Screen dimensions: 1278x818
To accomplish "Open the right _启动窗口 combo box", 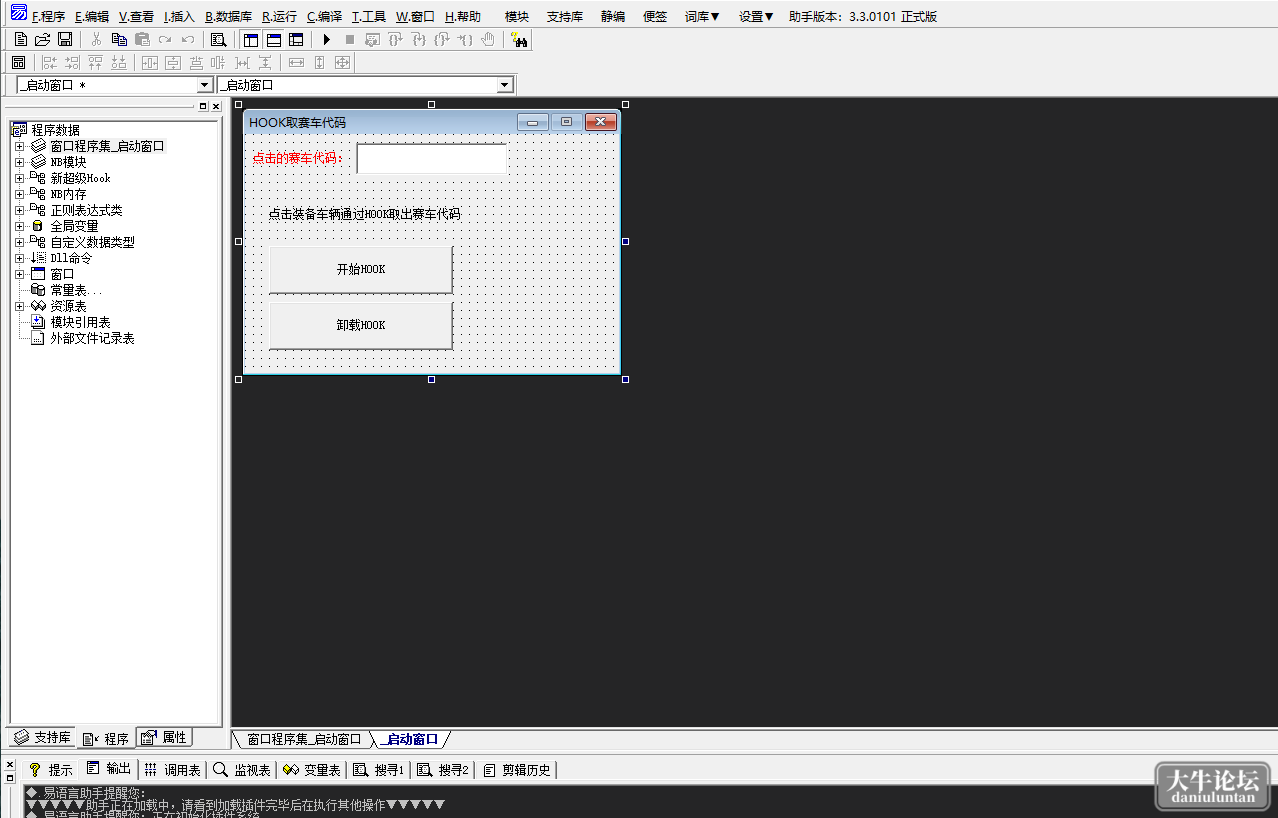I will (x=505, y=86).
